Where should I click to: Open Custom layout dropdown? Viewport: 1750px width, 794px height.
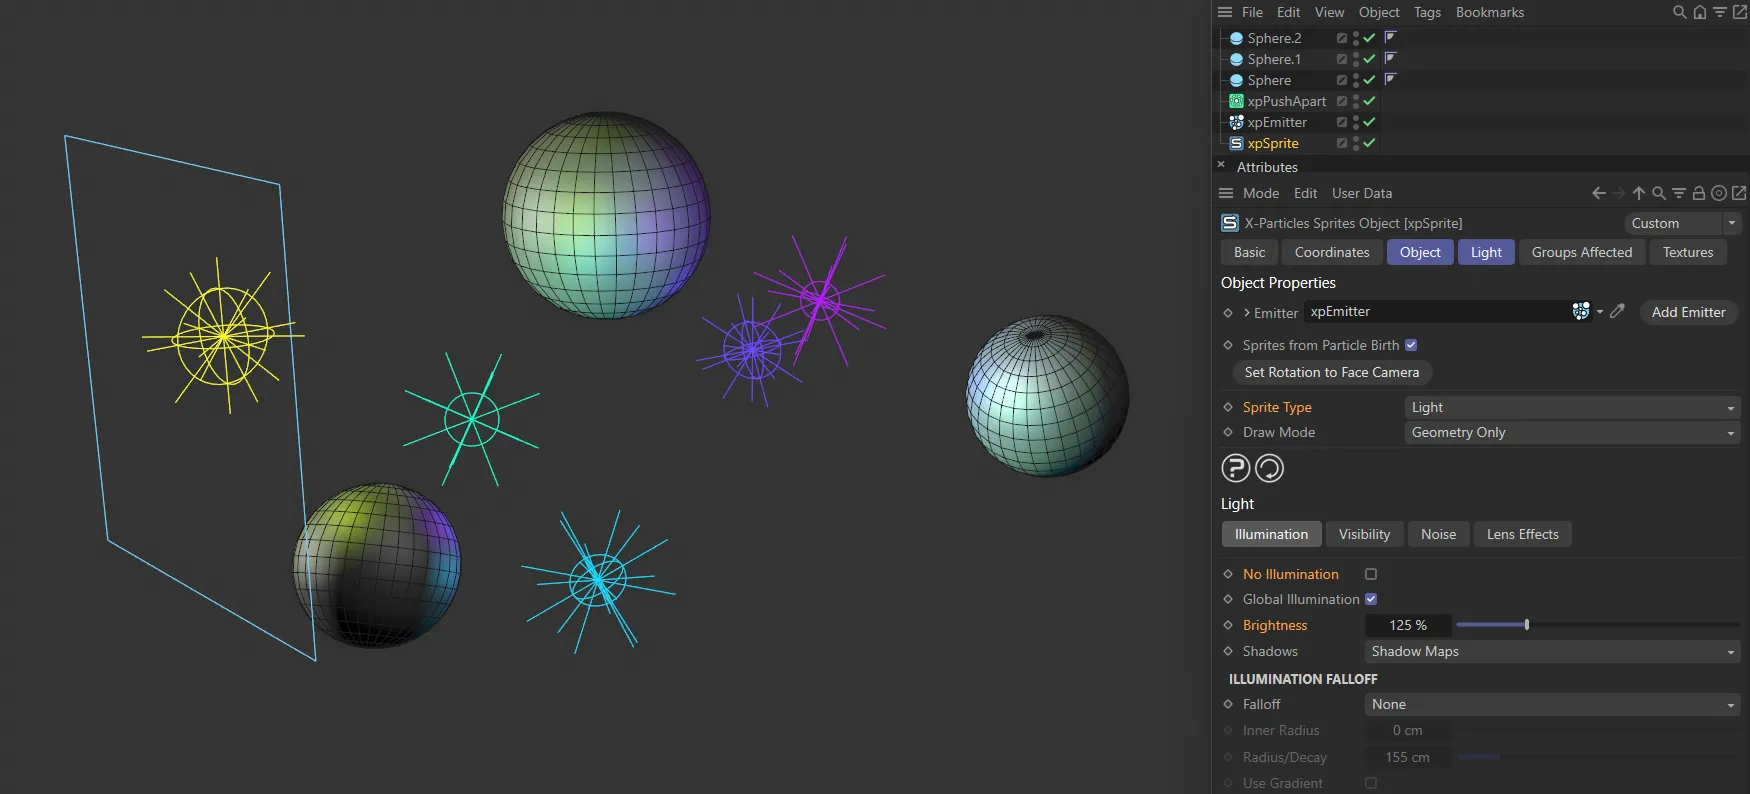1682,223
